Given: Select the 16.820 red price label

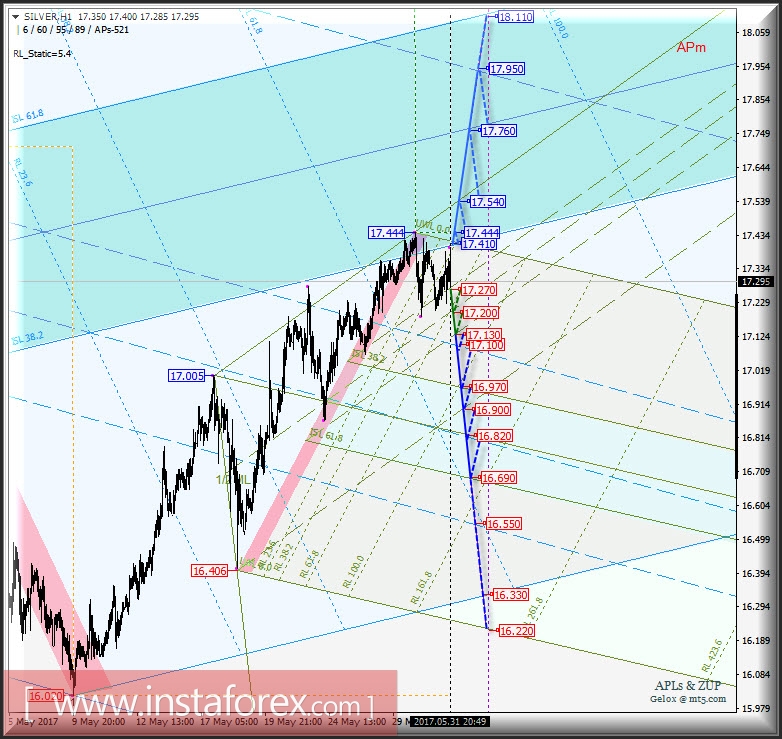Looking at the screenshot, I should (x=495, y=436).
